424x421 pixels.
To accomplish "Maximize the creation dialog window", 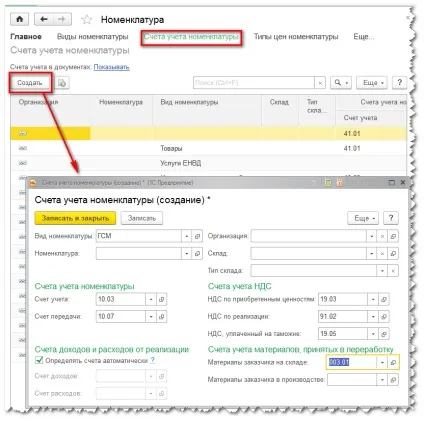I will point(392,183).
